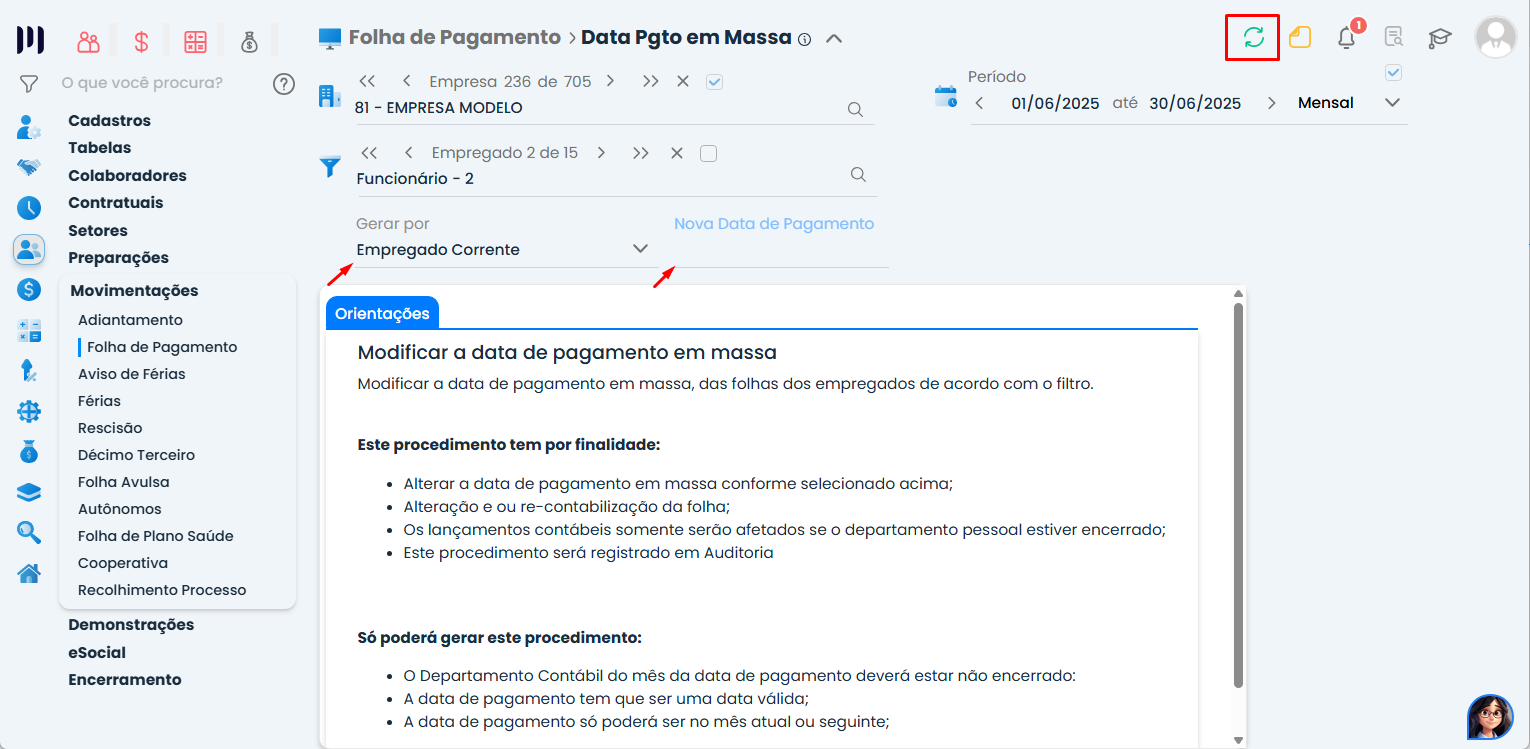Click the dollar sign icon in top toolbar
This screenshot has width=1530, height=749.
141,40
